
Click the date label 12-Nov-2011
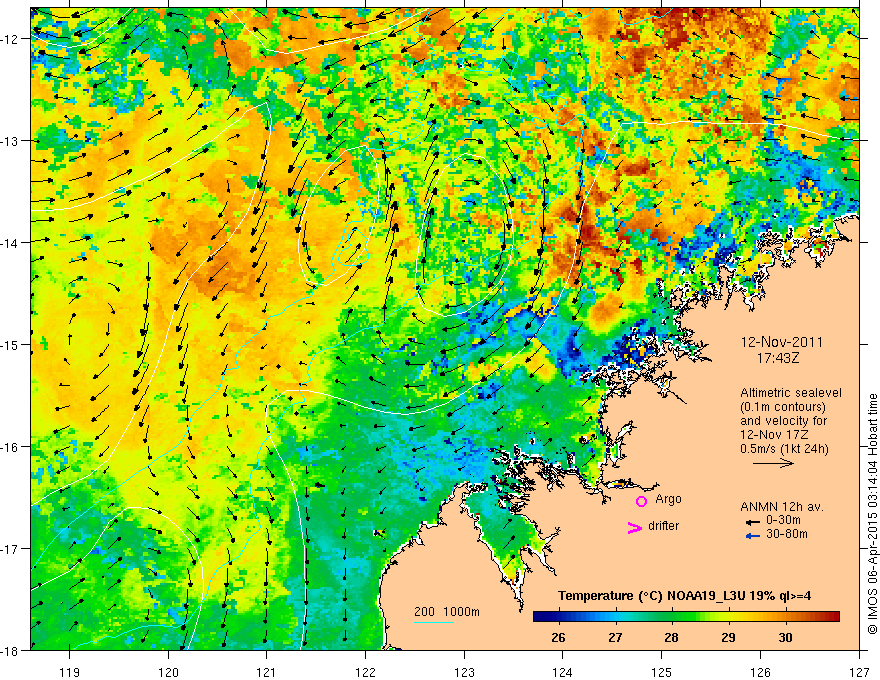(x=781, y=342)
